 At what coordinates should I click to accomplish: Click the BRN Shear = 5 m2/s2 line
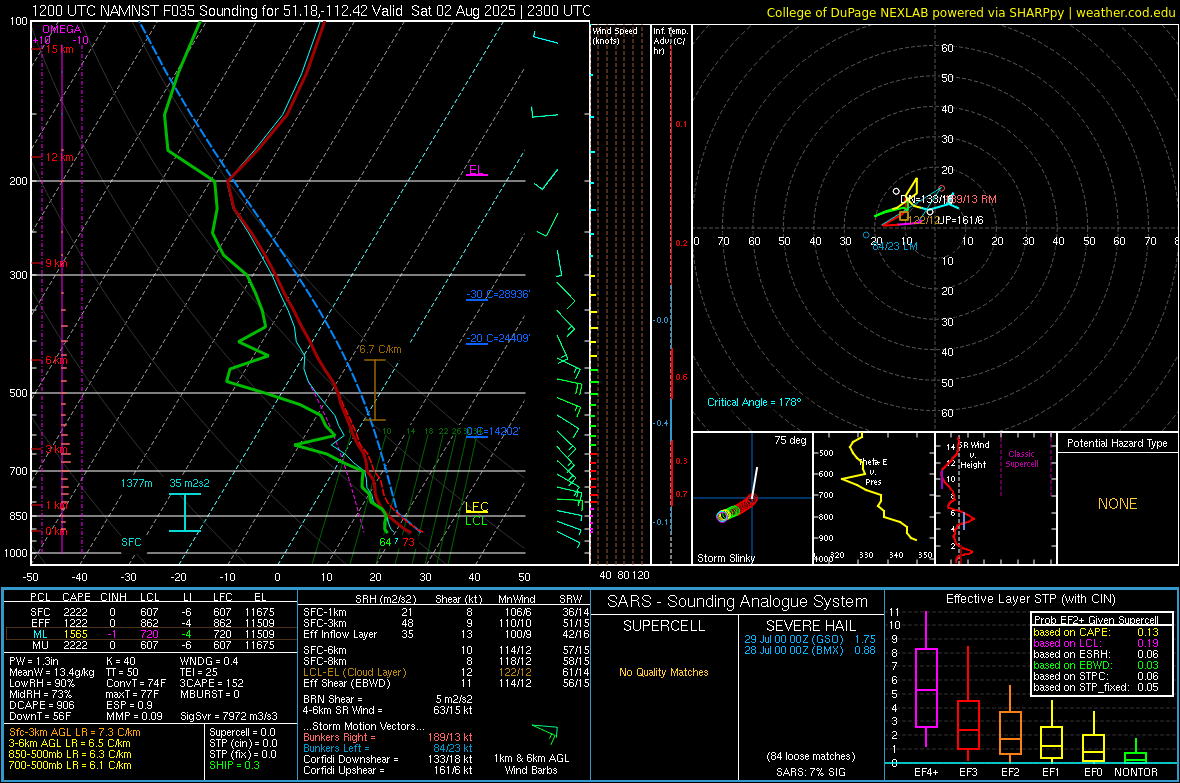(388, 699)
